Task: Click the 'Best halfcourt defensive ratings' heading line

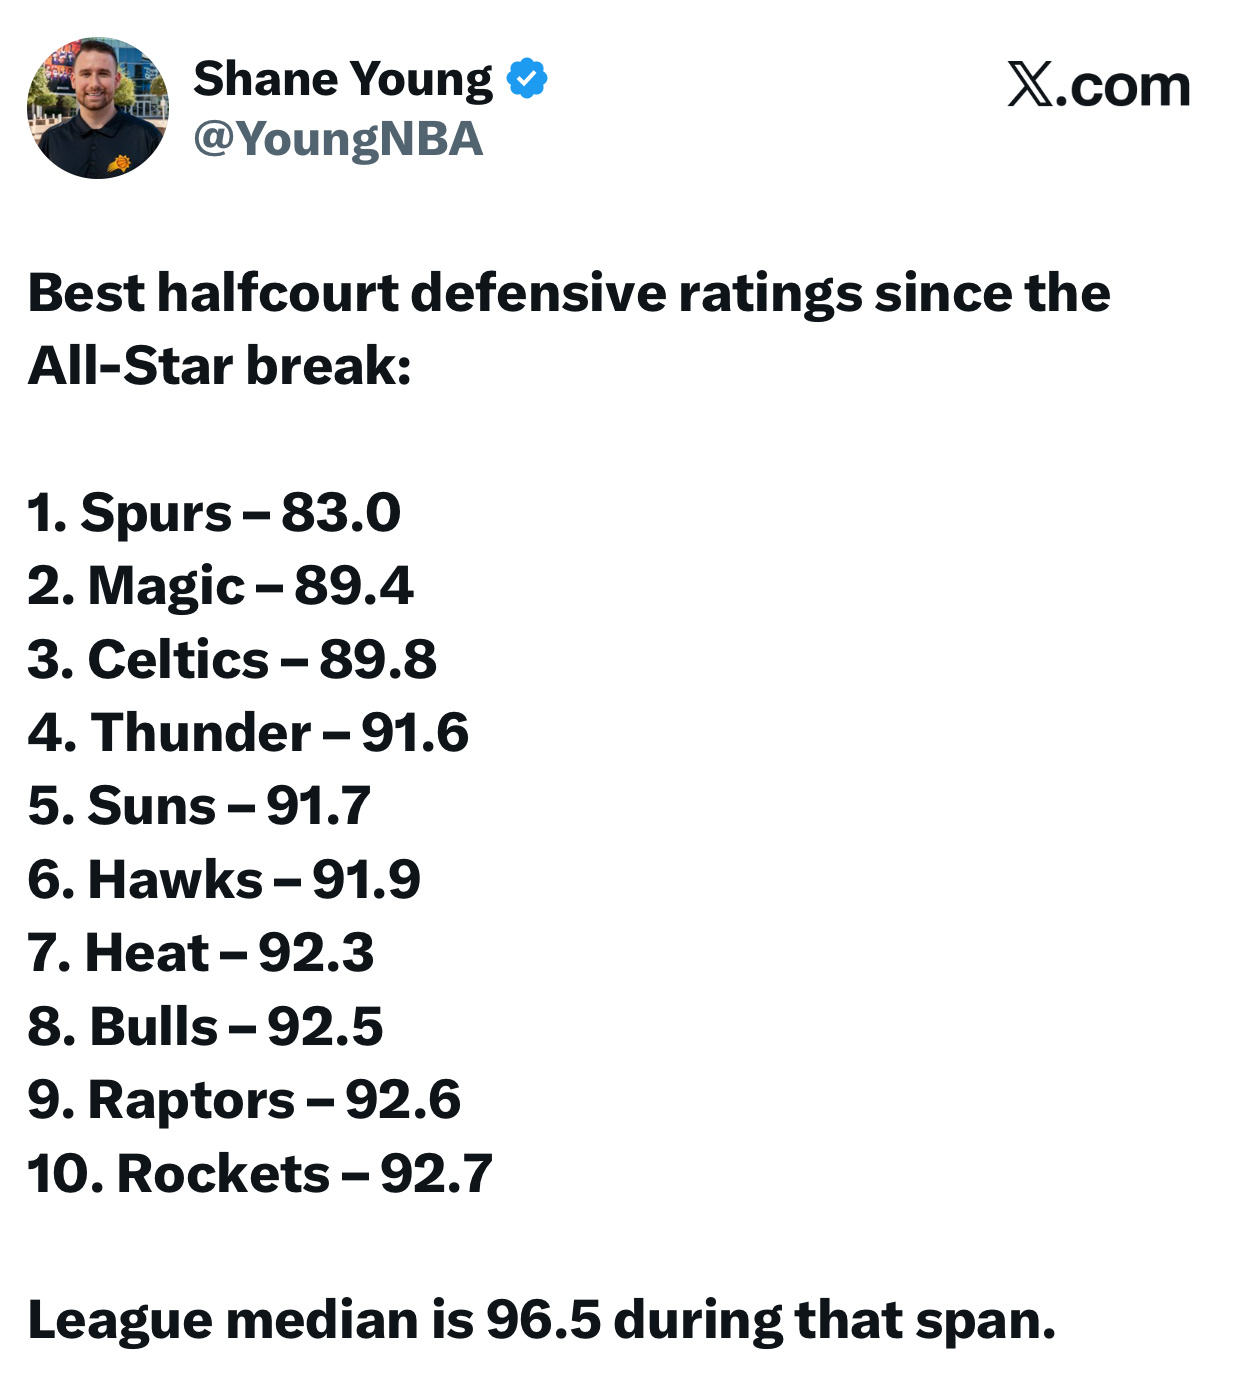Action: click(568, 294)
